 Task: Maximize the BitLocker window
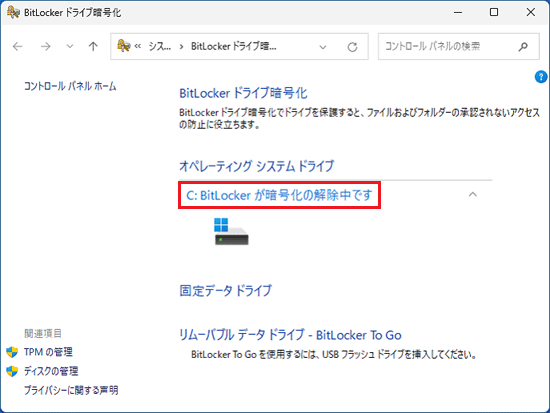[494, 12]
